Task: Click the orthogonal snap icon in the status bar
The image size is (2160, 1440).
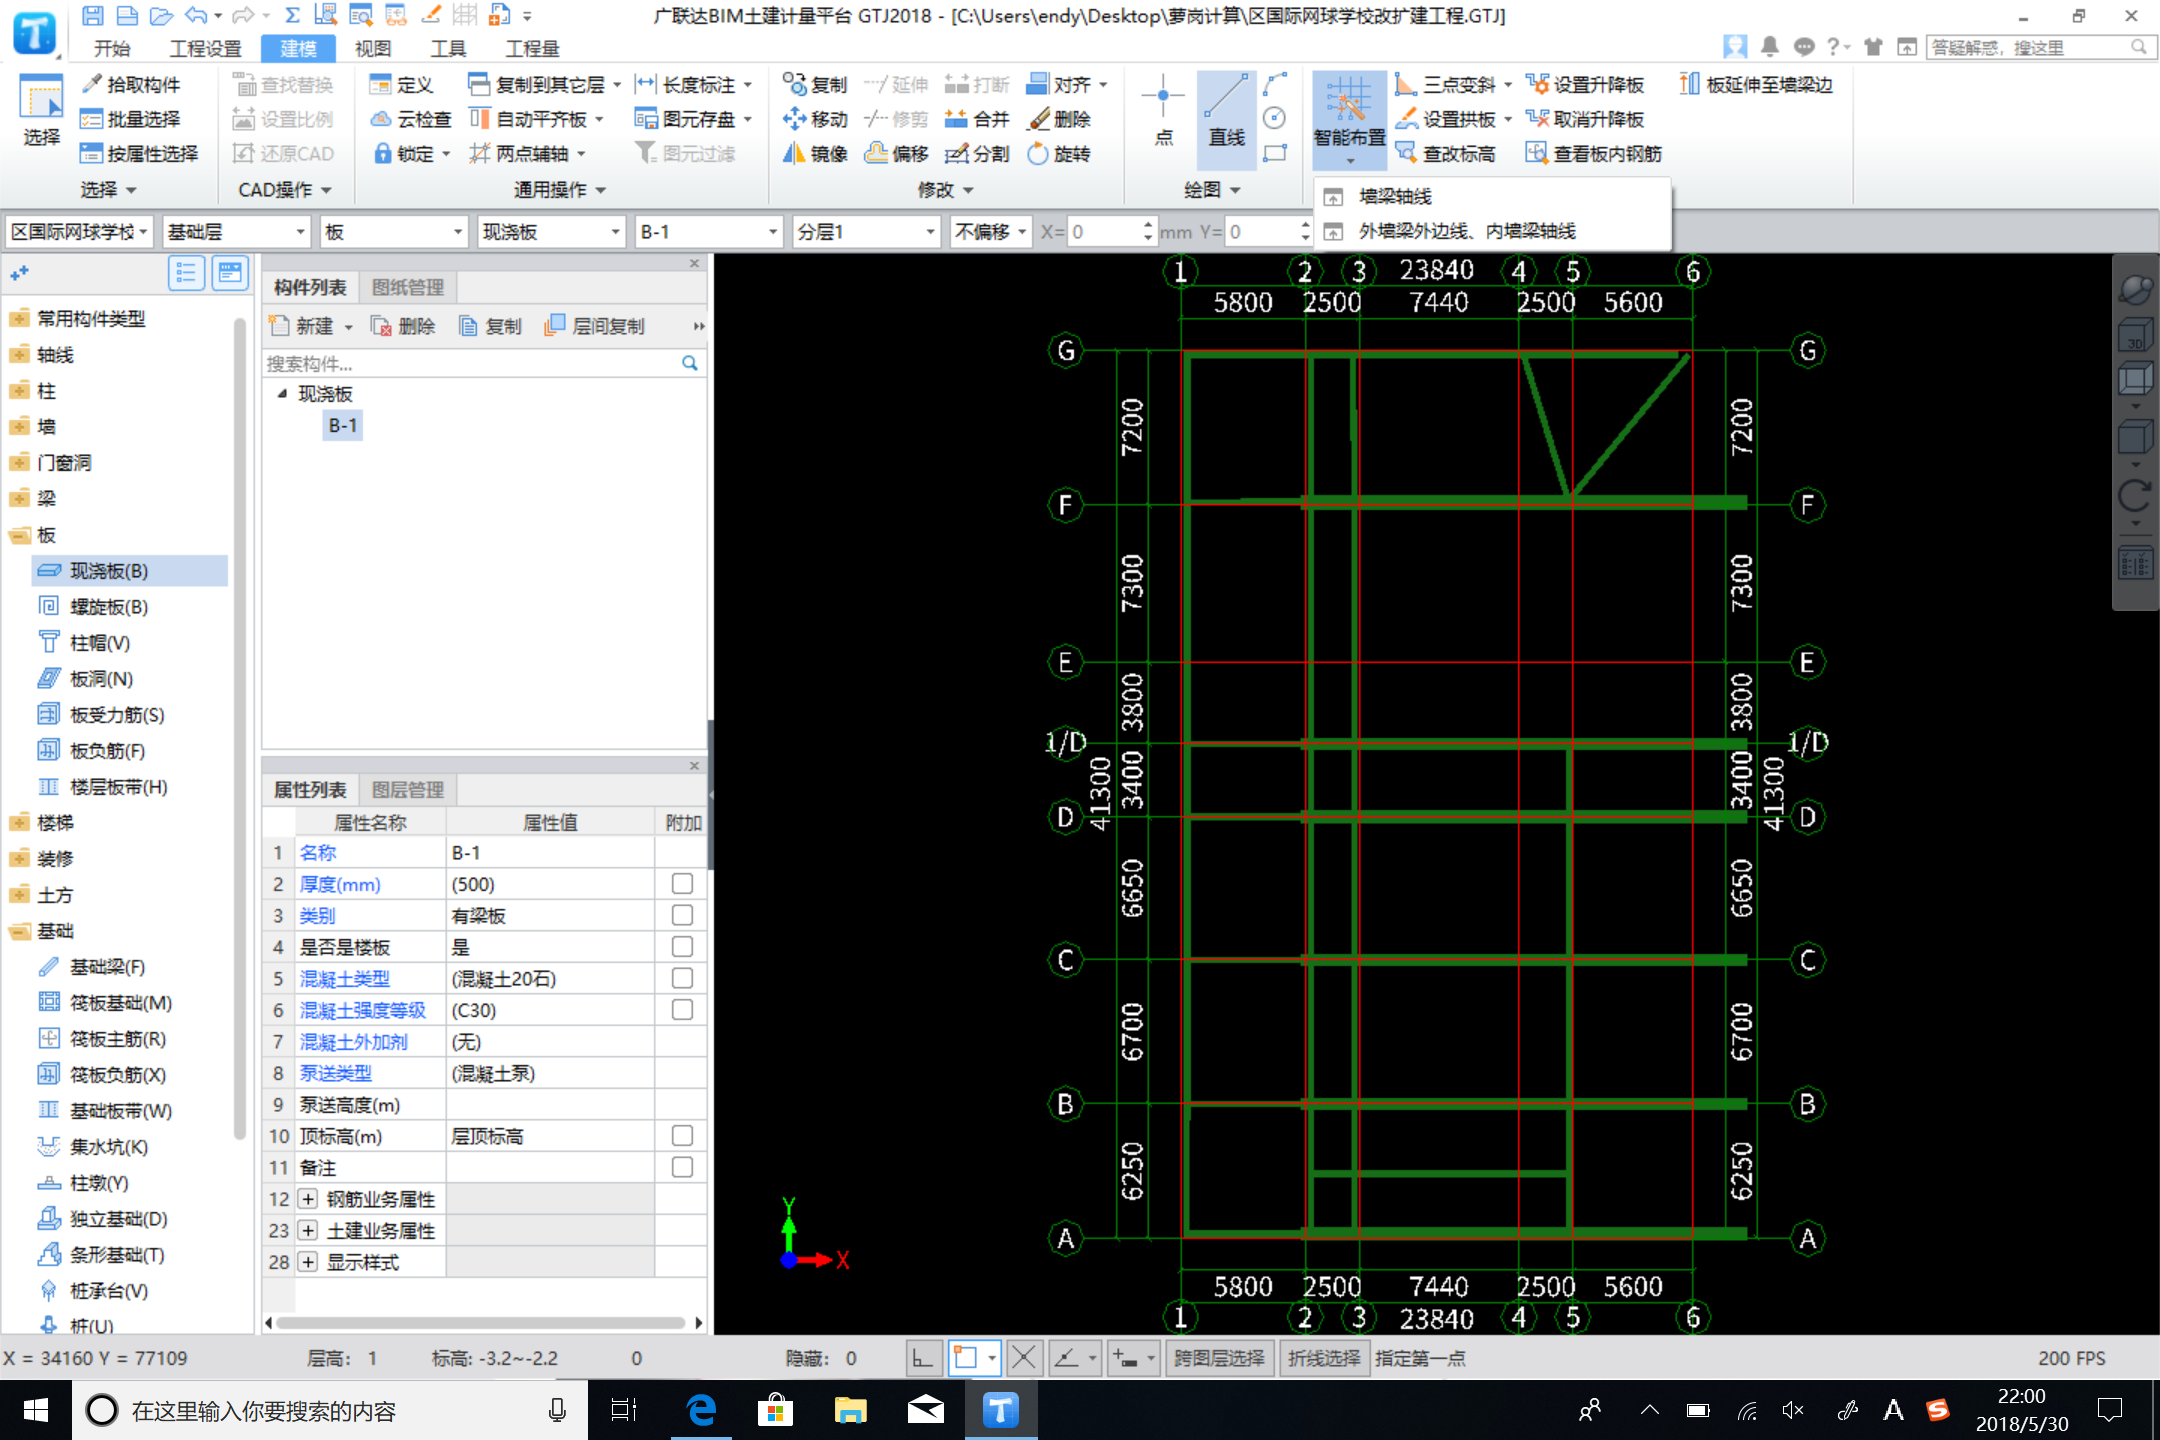Action: coord(923,1358)
